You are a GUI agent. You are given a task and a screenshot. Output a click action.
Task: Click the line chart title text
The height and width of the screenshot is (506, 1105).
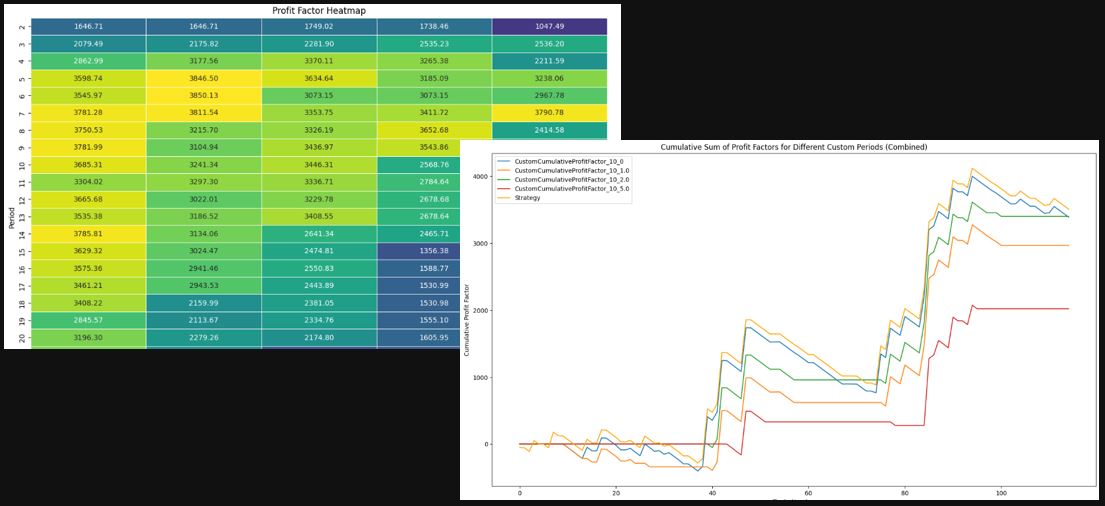pyautogui.click(x=793, y=147)
